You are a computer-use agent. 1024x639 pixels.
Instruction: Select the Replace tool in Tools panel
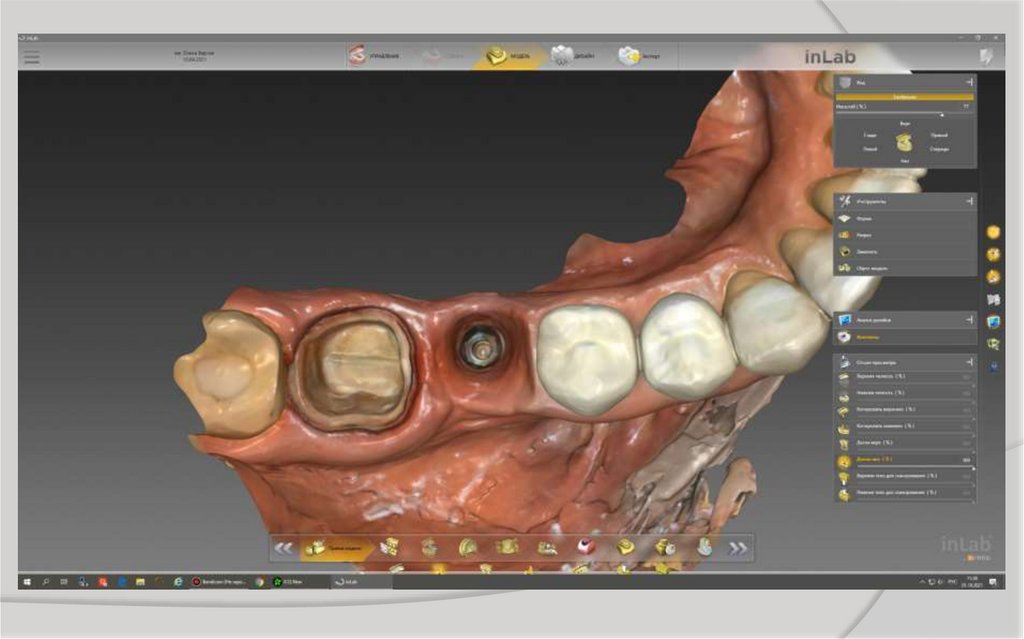904,252
